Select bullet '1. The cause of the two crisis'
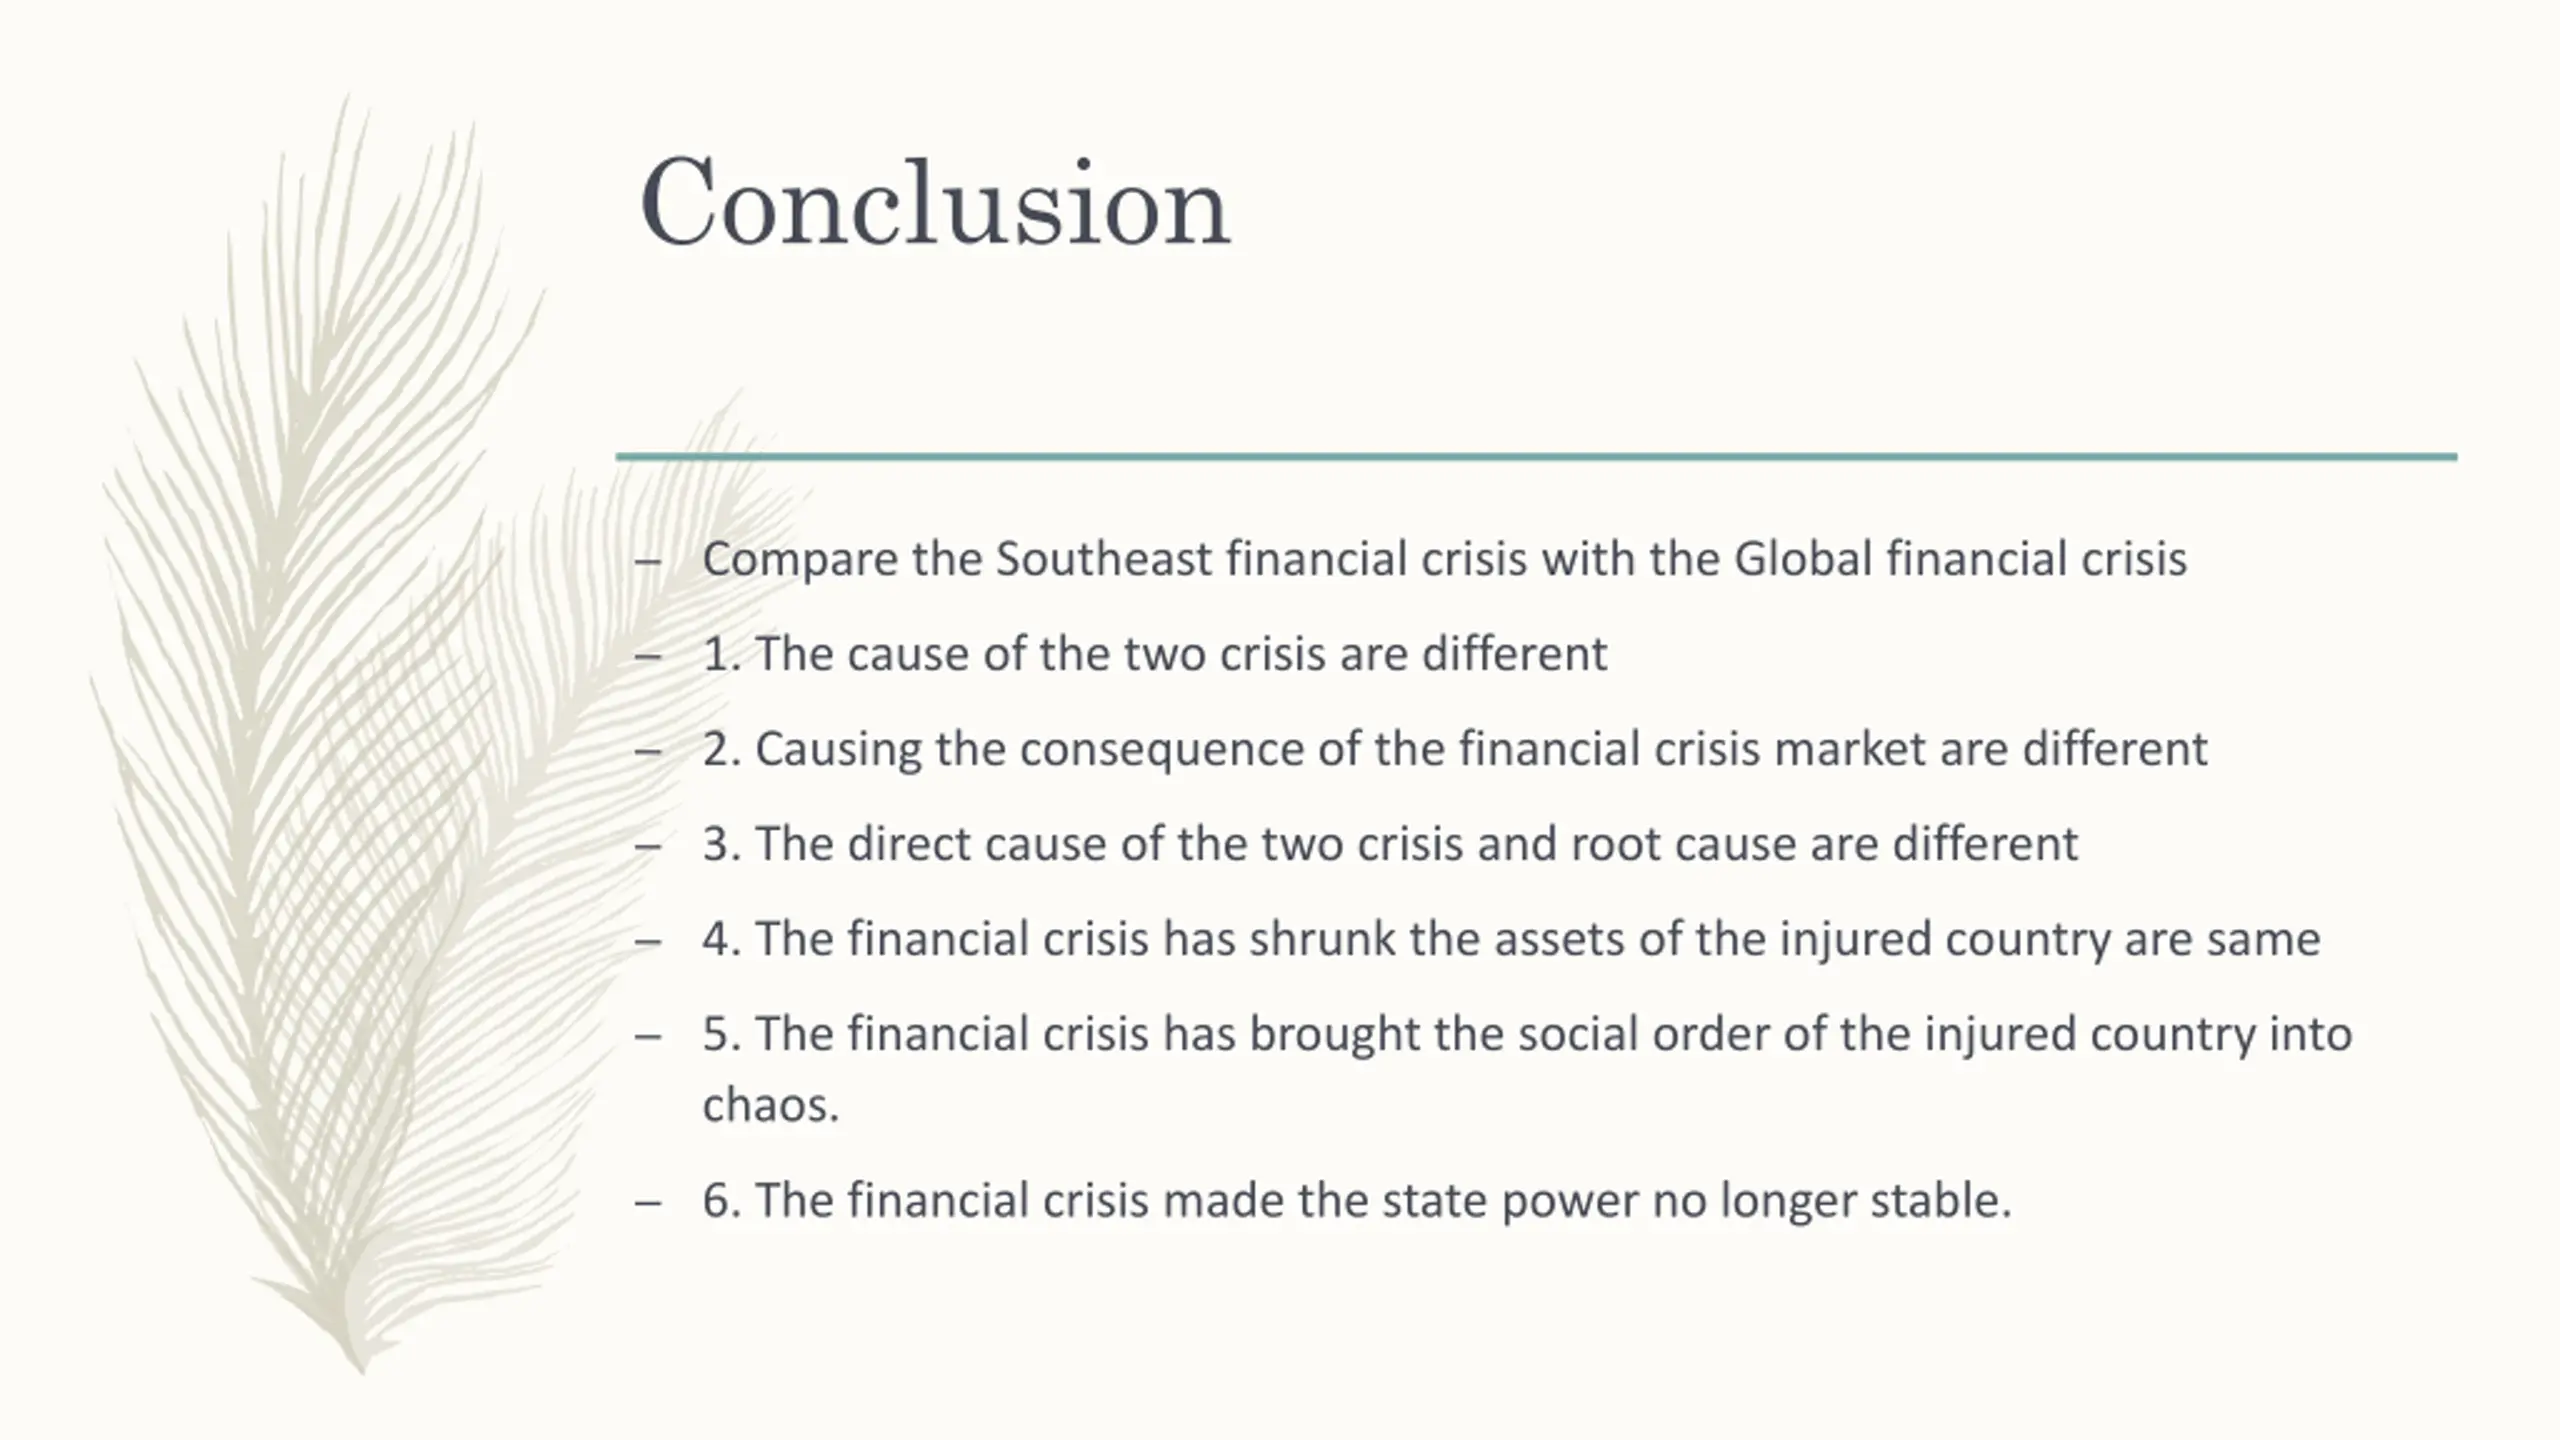The width and height of the screenshot is (2560, 1440). point(1155,654)
